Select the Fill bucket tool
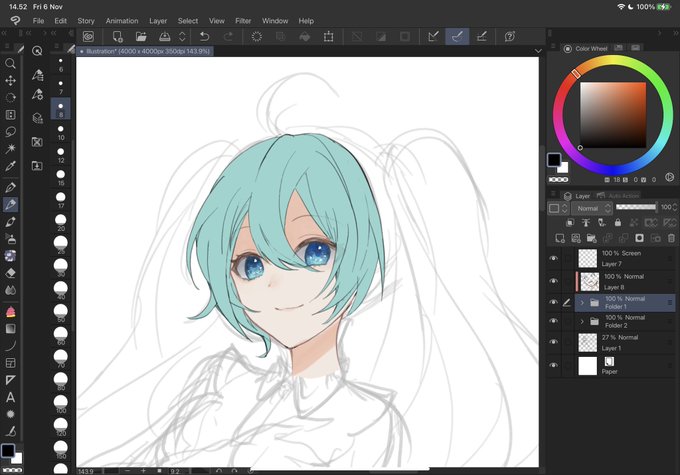Screen dimensions: 680x475 (x=10, y=311)
